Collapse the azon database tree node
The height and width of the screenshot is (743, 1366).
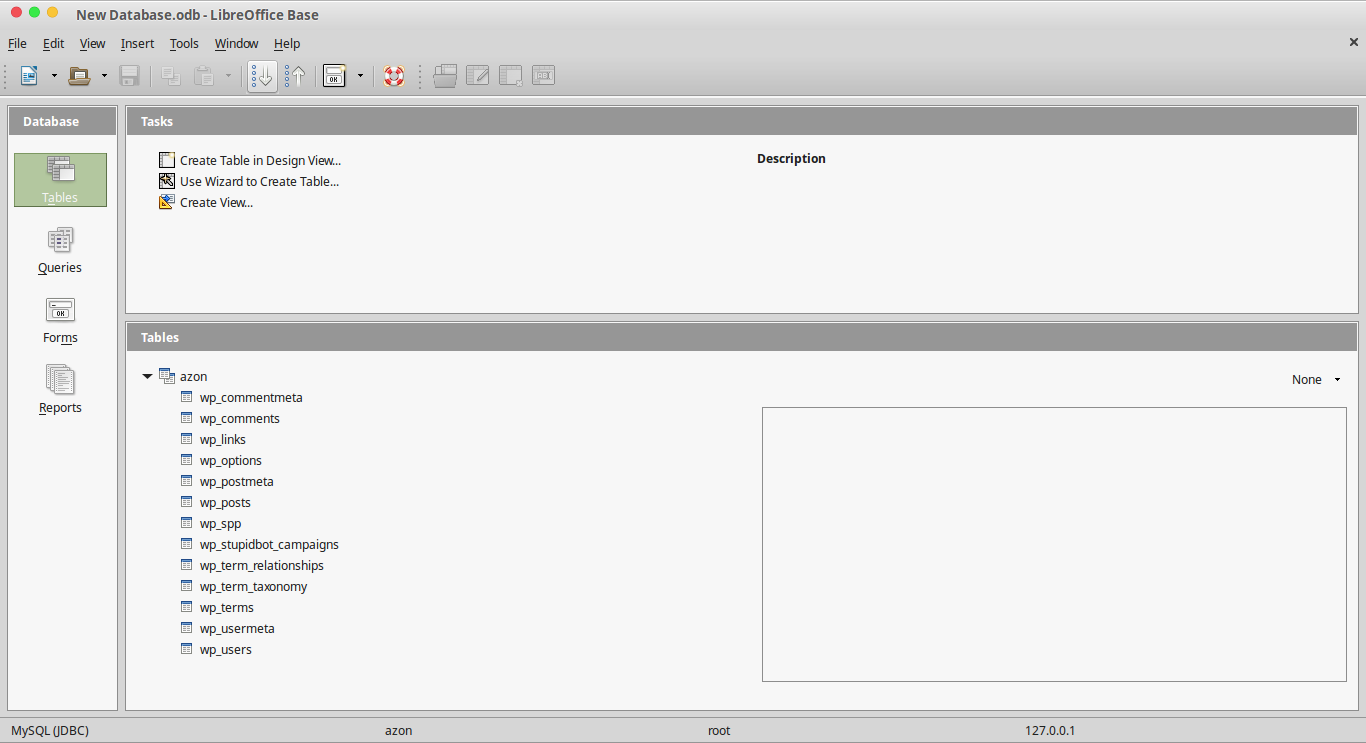[148, 377]
